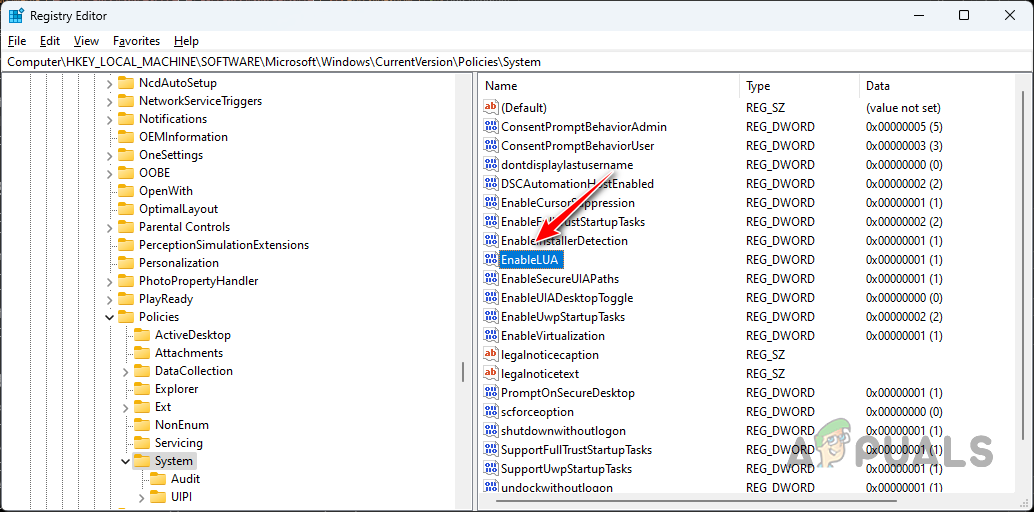Click the (Default) string value icon
This screenshot has height=512, width=1034.
point(491,108)
